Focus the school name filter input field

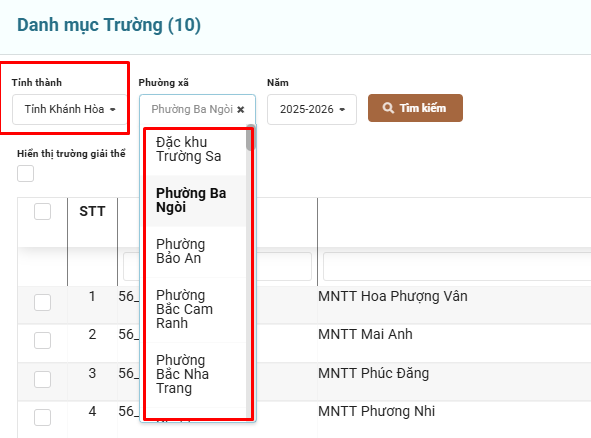coord(457,266)
